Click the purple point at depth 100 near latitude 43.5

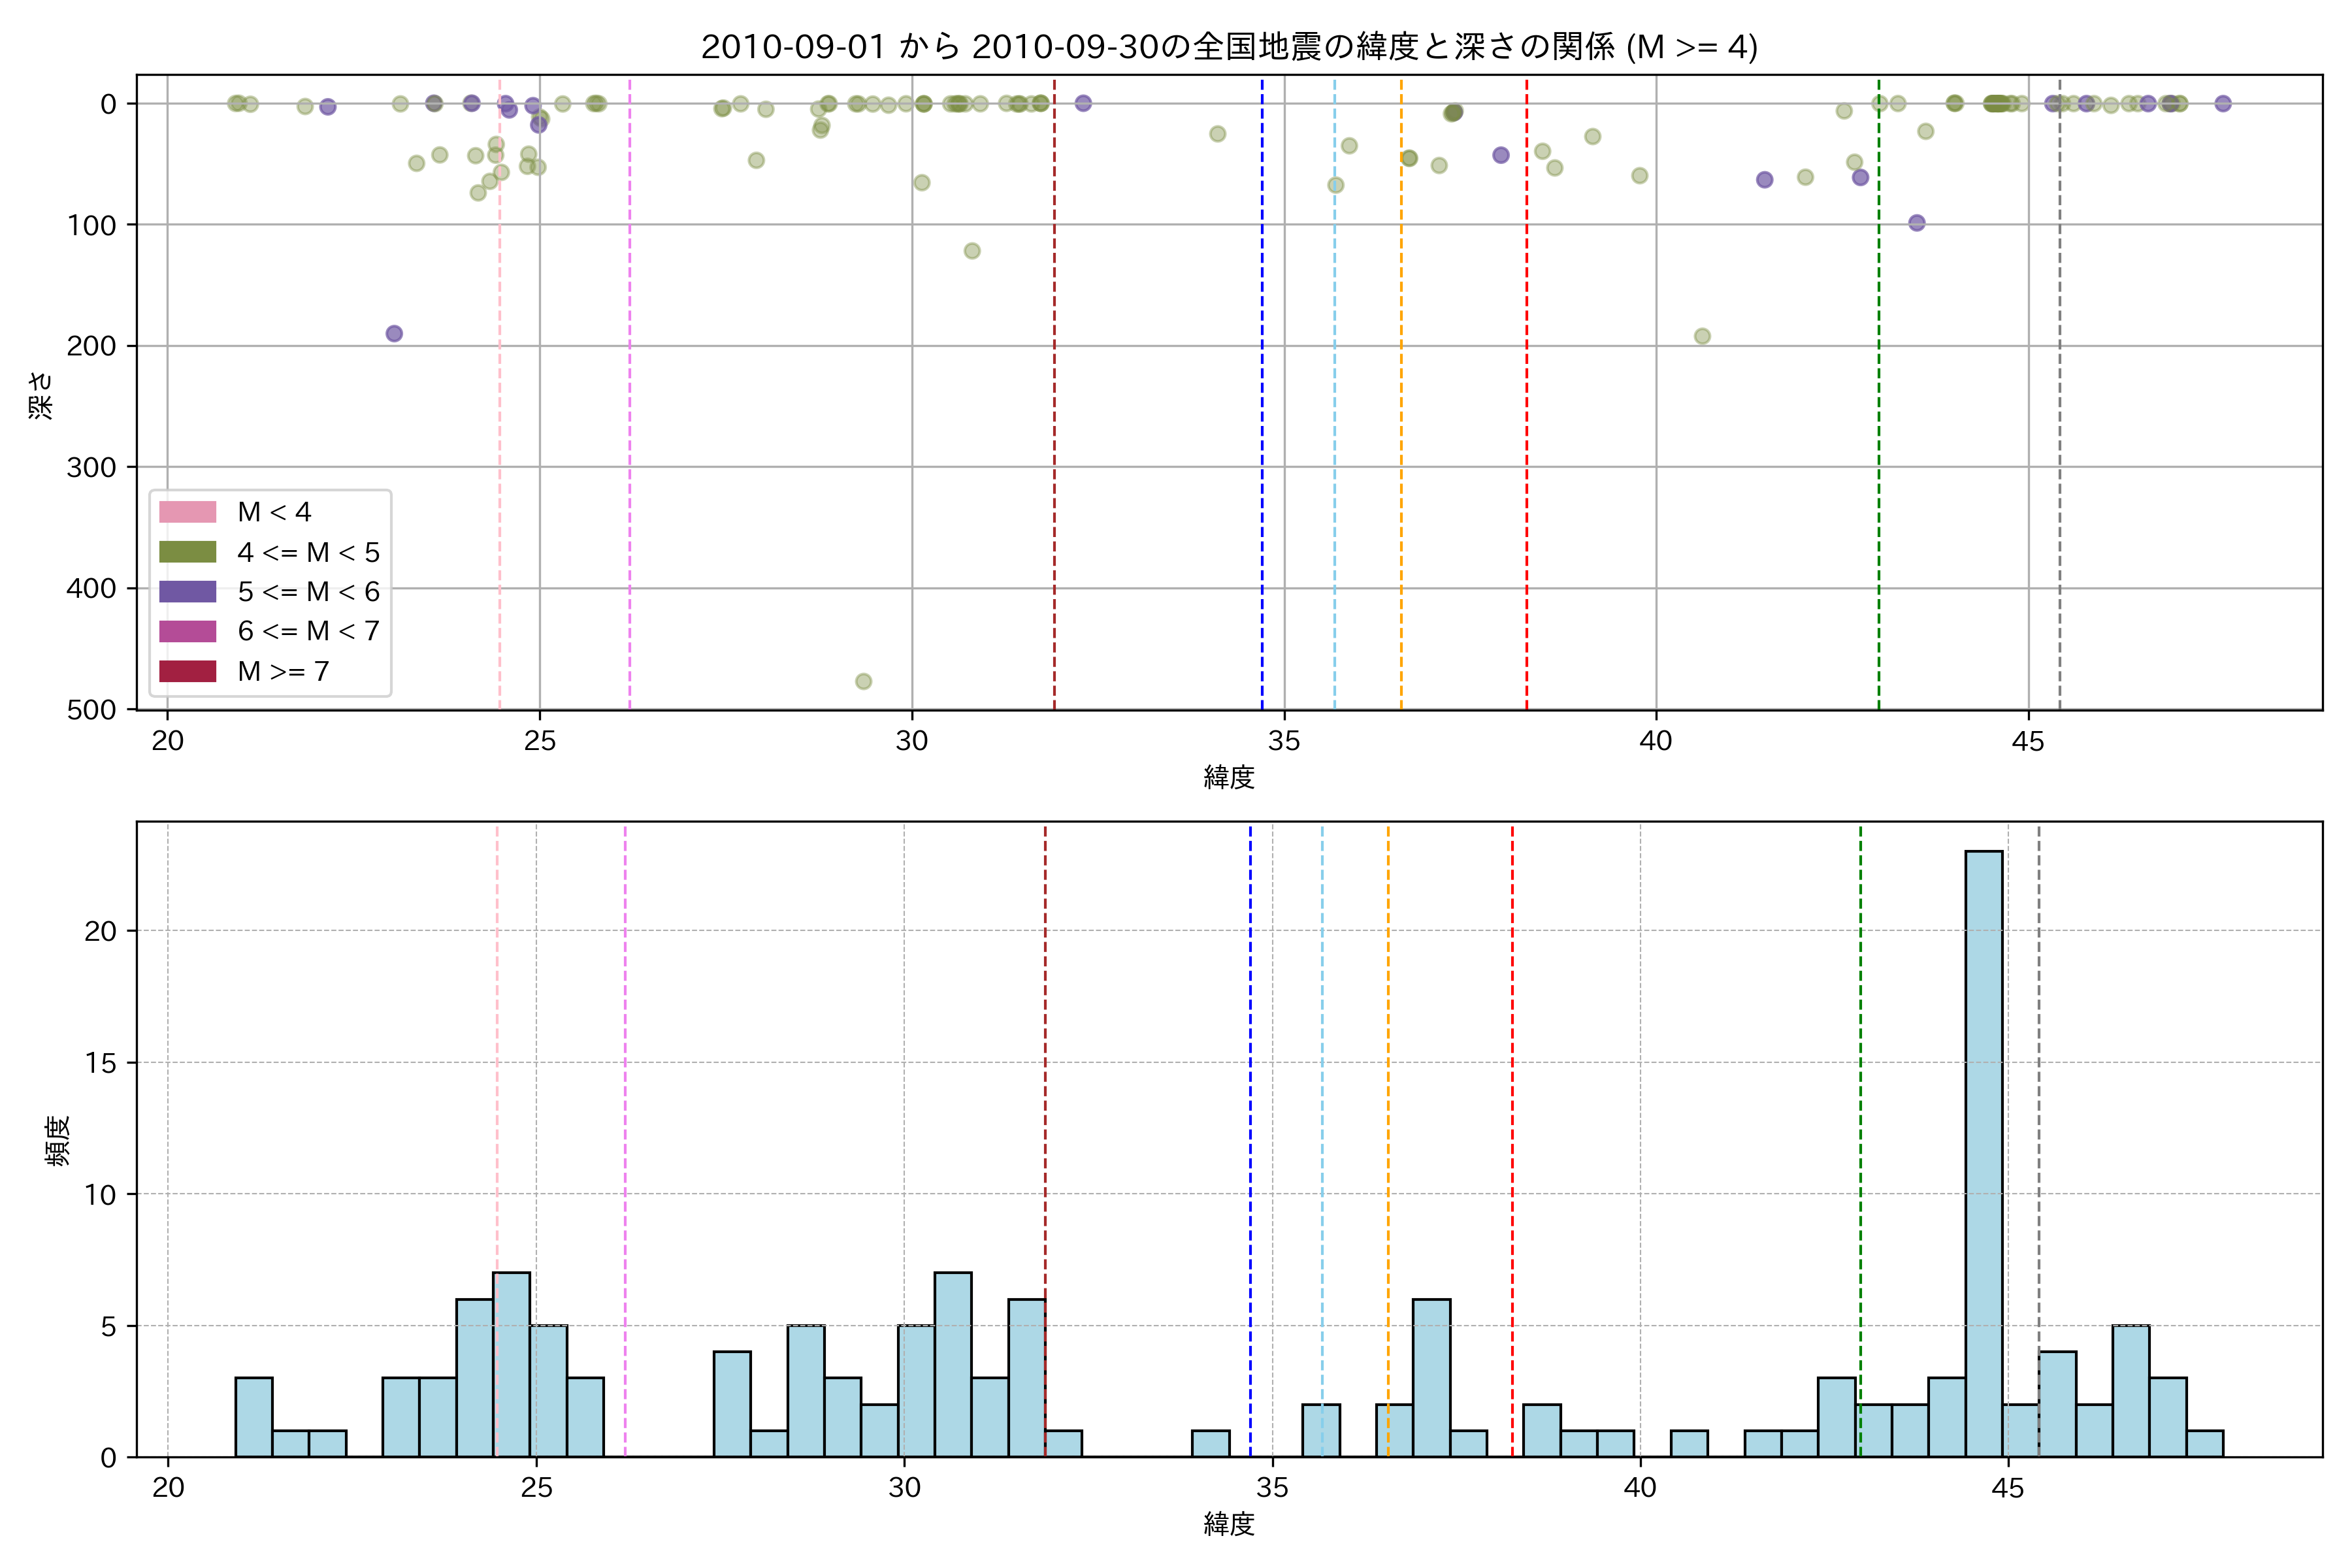[x=1916, y=222]
